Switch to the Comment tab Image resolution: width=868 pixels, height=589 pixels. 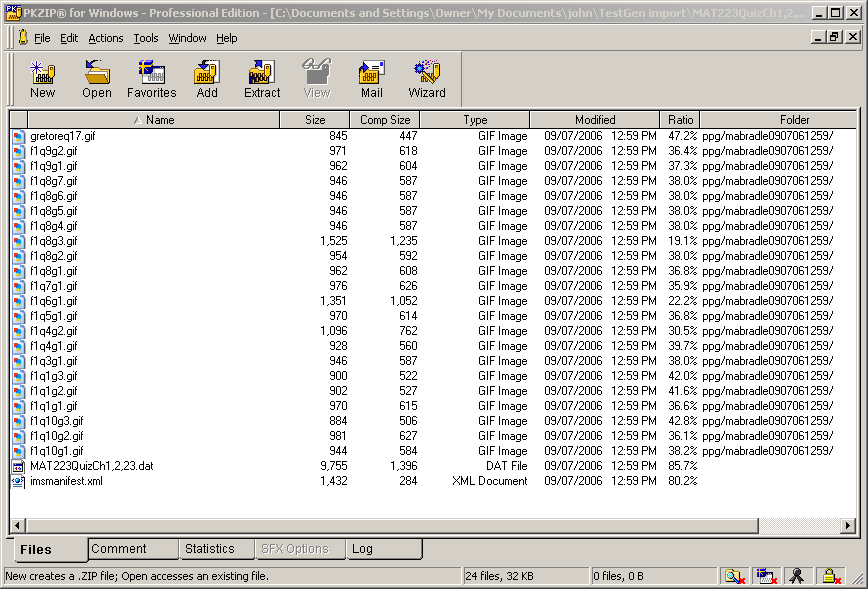(x=133, y=549)
